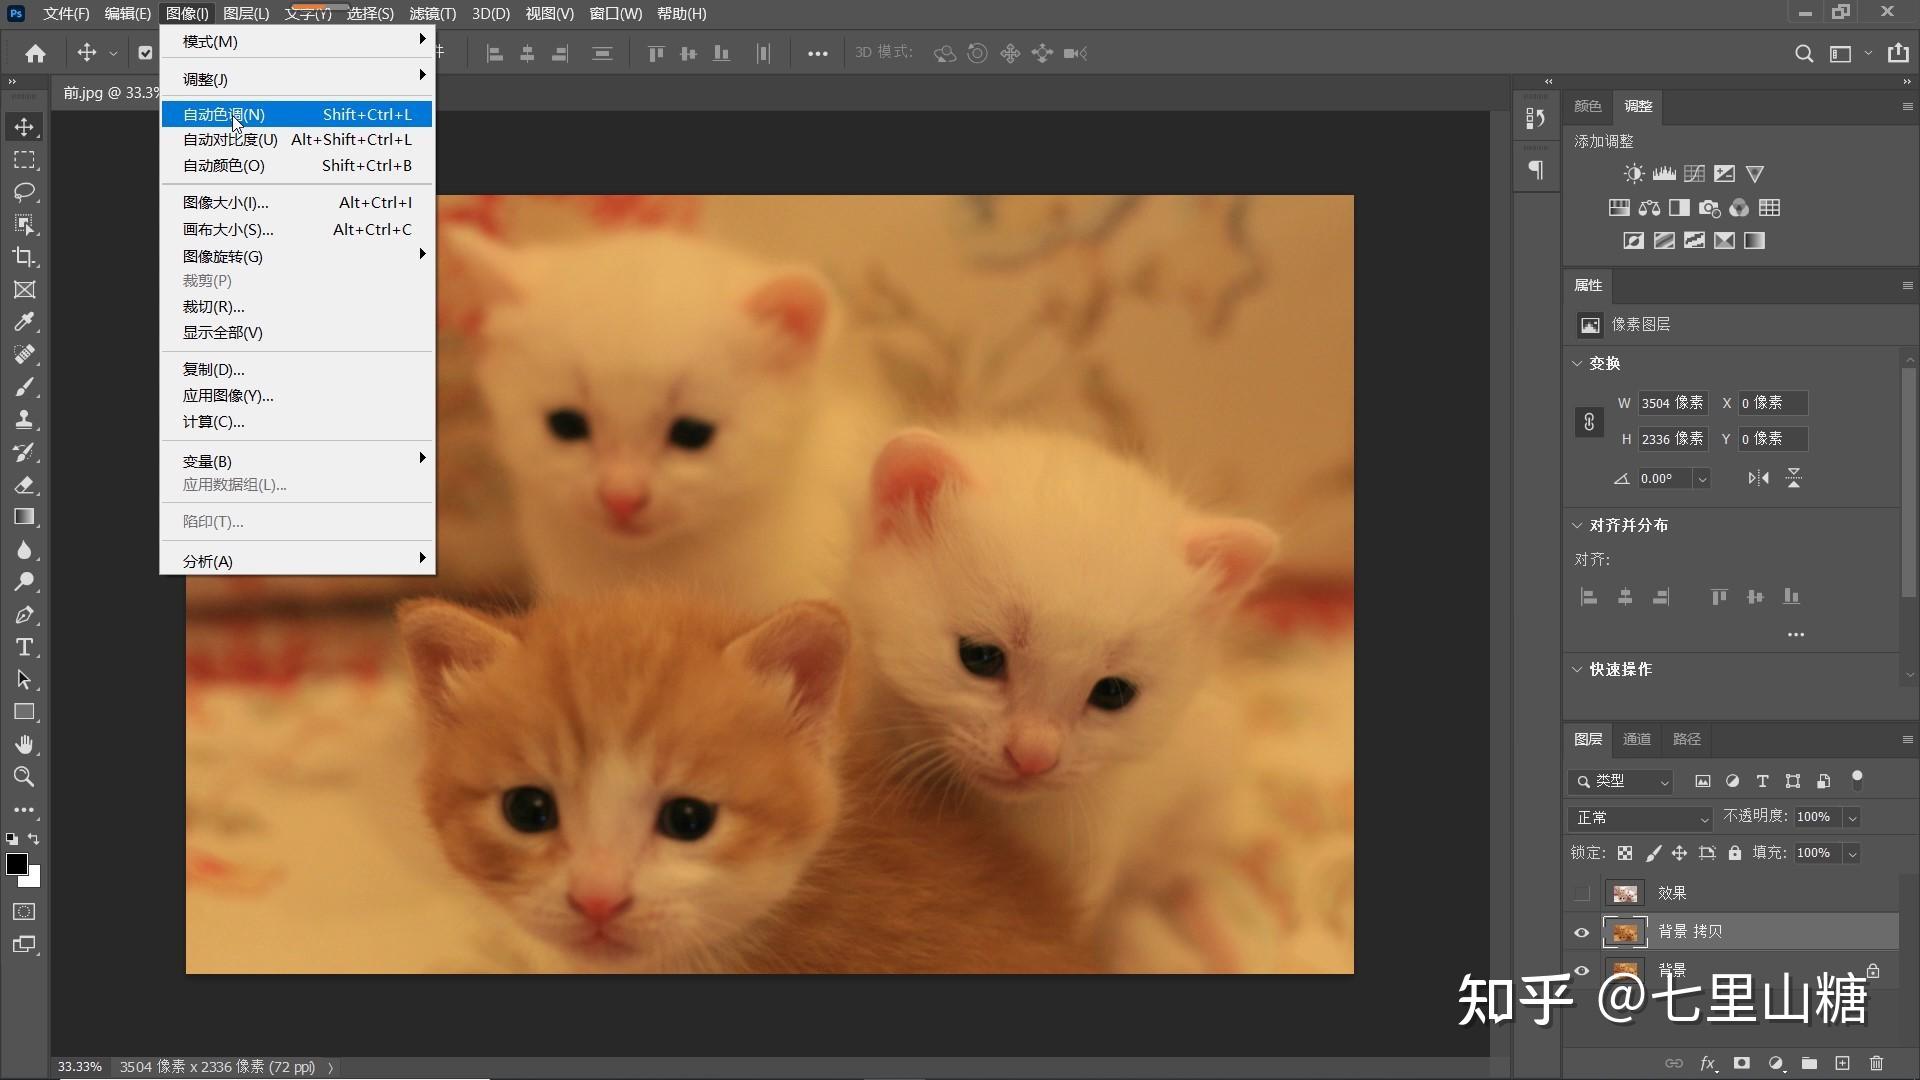Select the Move tool
The image size is (1920, 1080).
pos(24,127)
